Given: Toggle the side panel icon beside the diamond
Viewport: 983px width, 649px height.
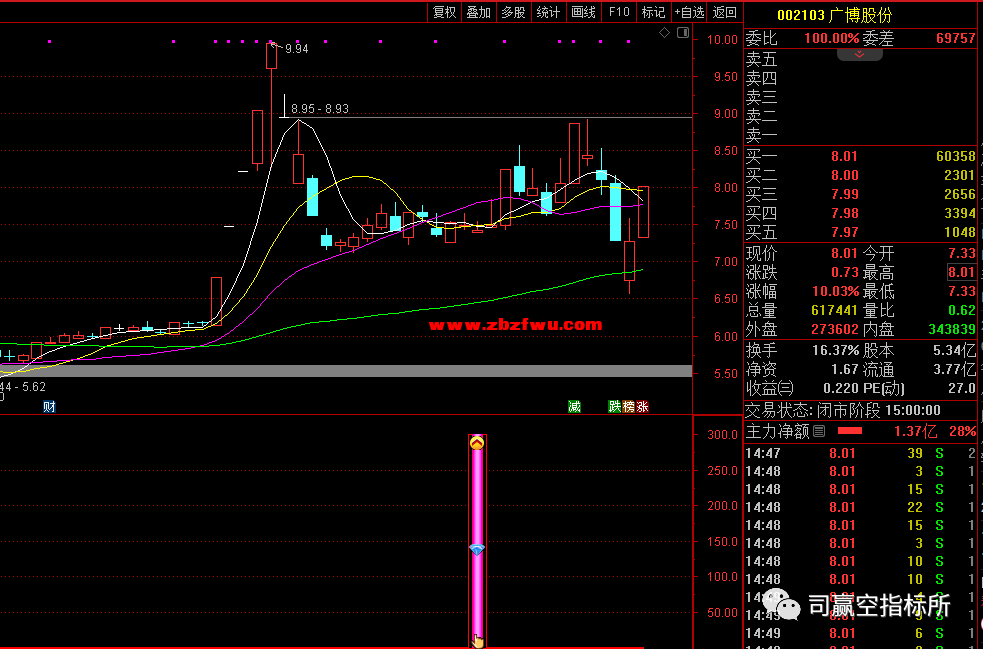Looking at the screenshot, I should tap(682, 33).
